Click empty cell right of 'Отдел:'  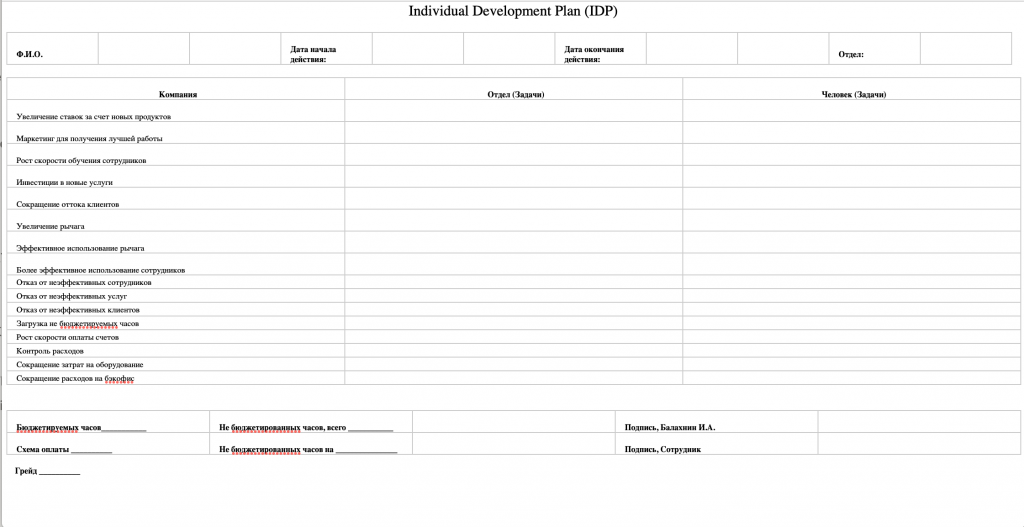(966, 49)
